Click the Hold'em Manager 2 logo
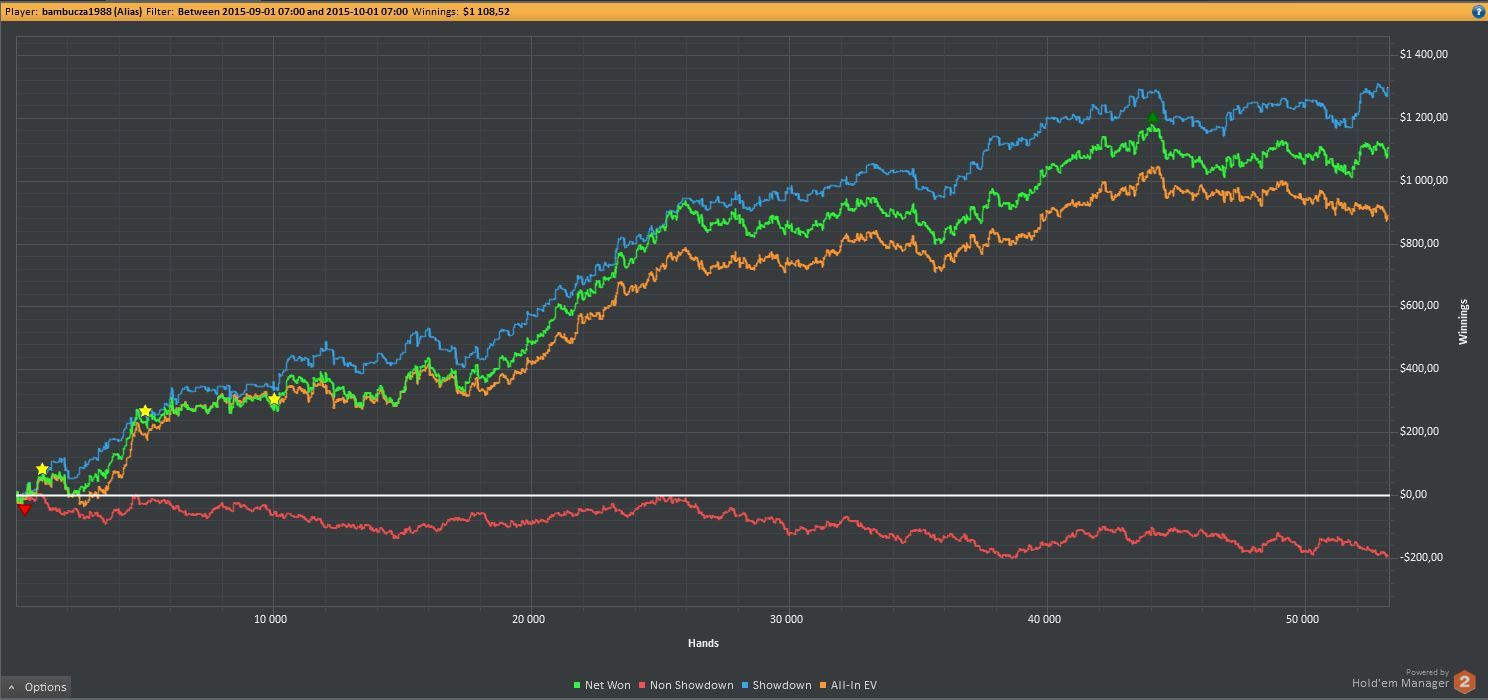Image resolution: width=1488 pixels, height=700 pixels. pos(1464,683)
